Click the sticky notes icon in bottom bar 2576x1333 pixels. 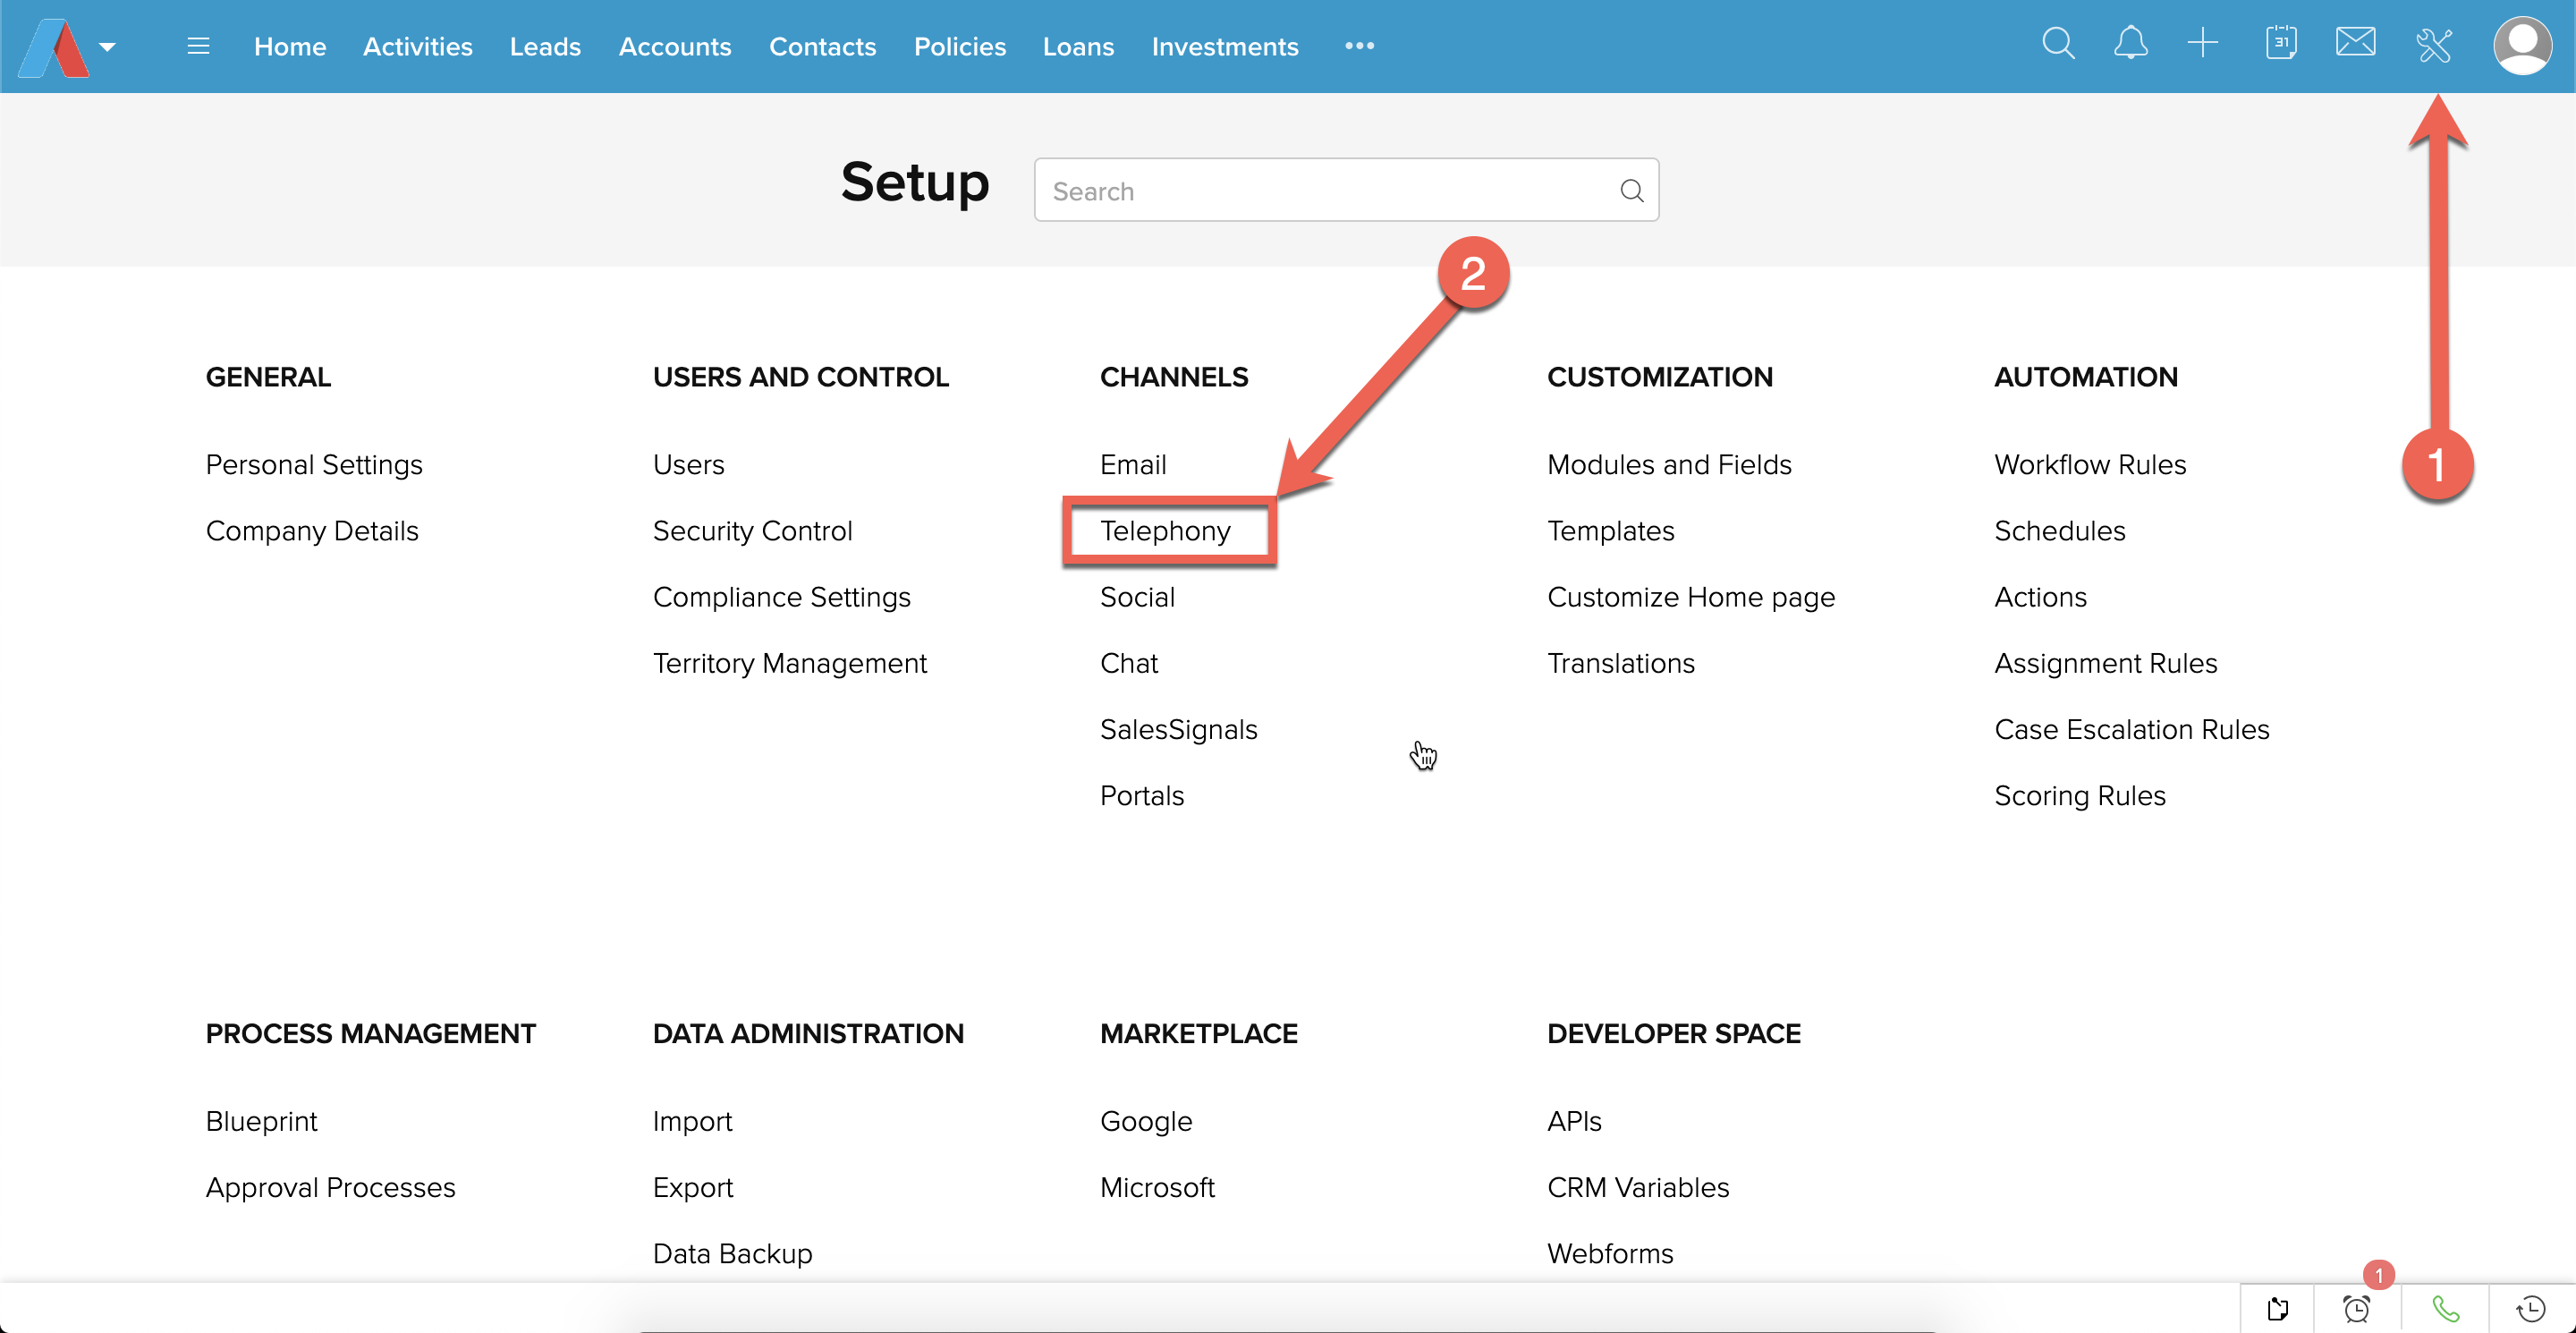[x=2278, y=1309]
